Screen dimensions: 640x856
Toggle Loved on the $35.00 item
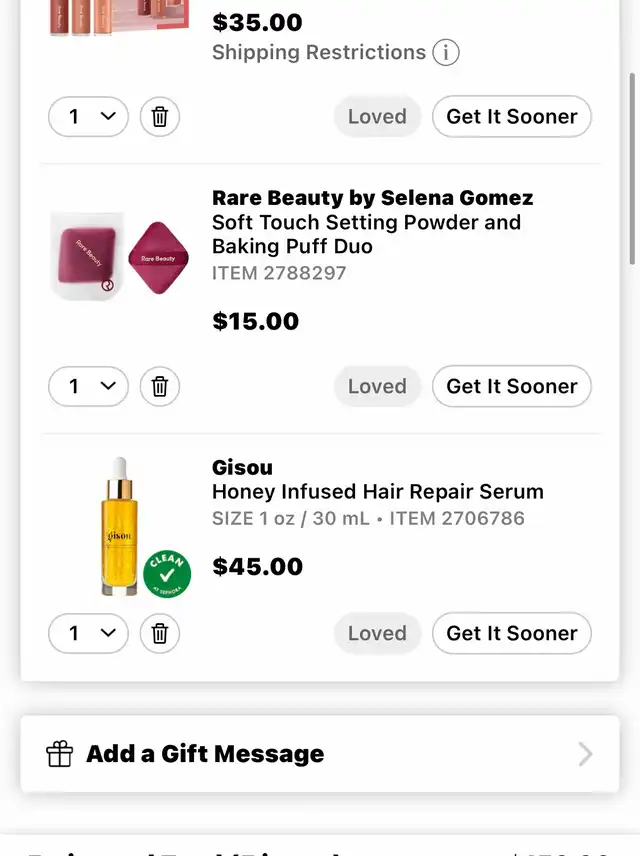pyautogui.click(x=377, y=116)
